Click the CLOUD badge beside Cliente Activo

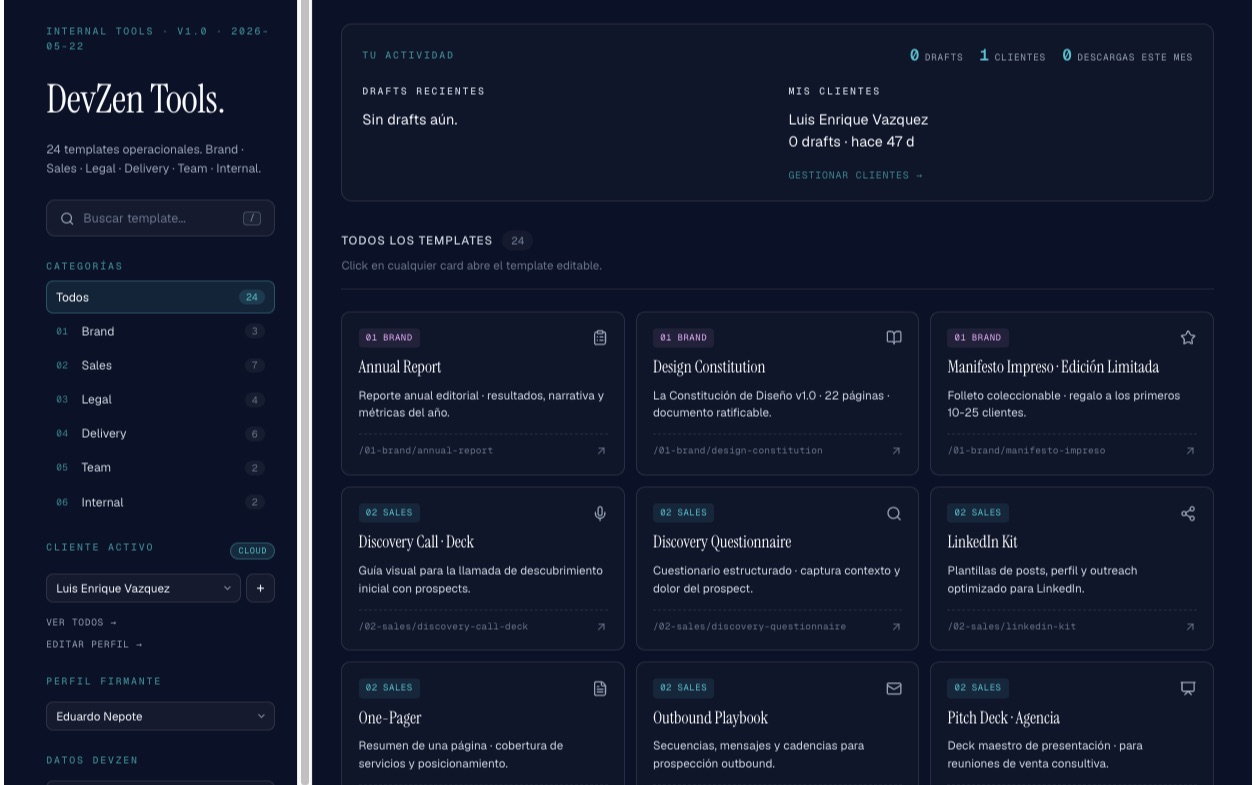coord(252,550)
